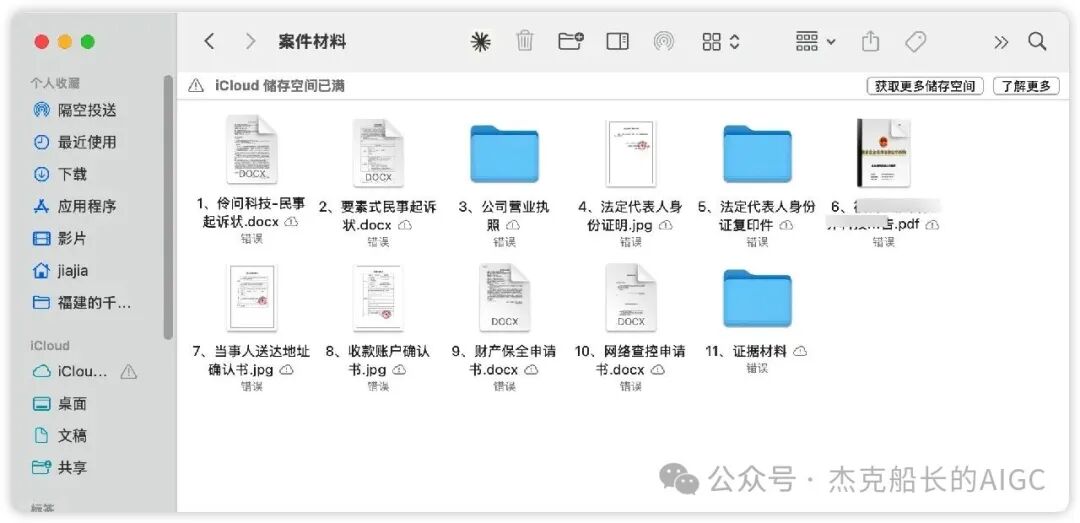Viewport: 1080px width, 523px height.
Task: Select 4、法定代表人身份证明.jpg thumbnail
Action: 630,153
